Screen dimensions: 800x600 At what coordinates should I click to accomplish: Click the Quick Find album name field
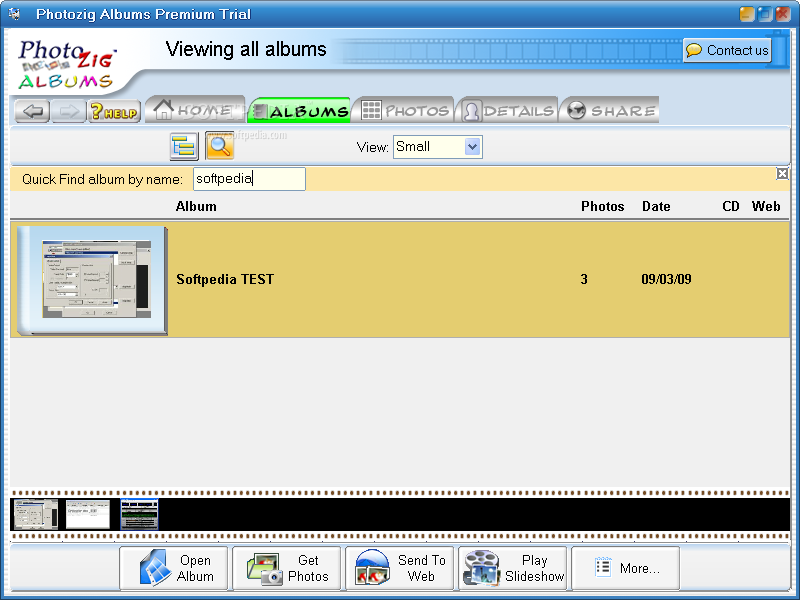tap(249, 179)
